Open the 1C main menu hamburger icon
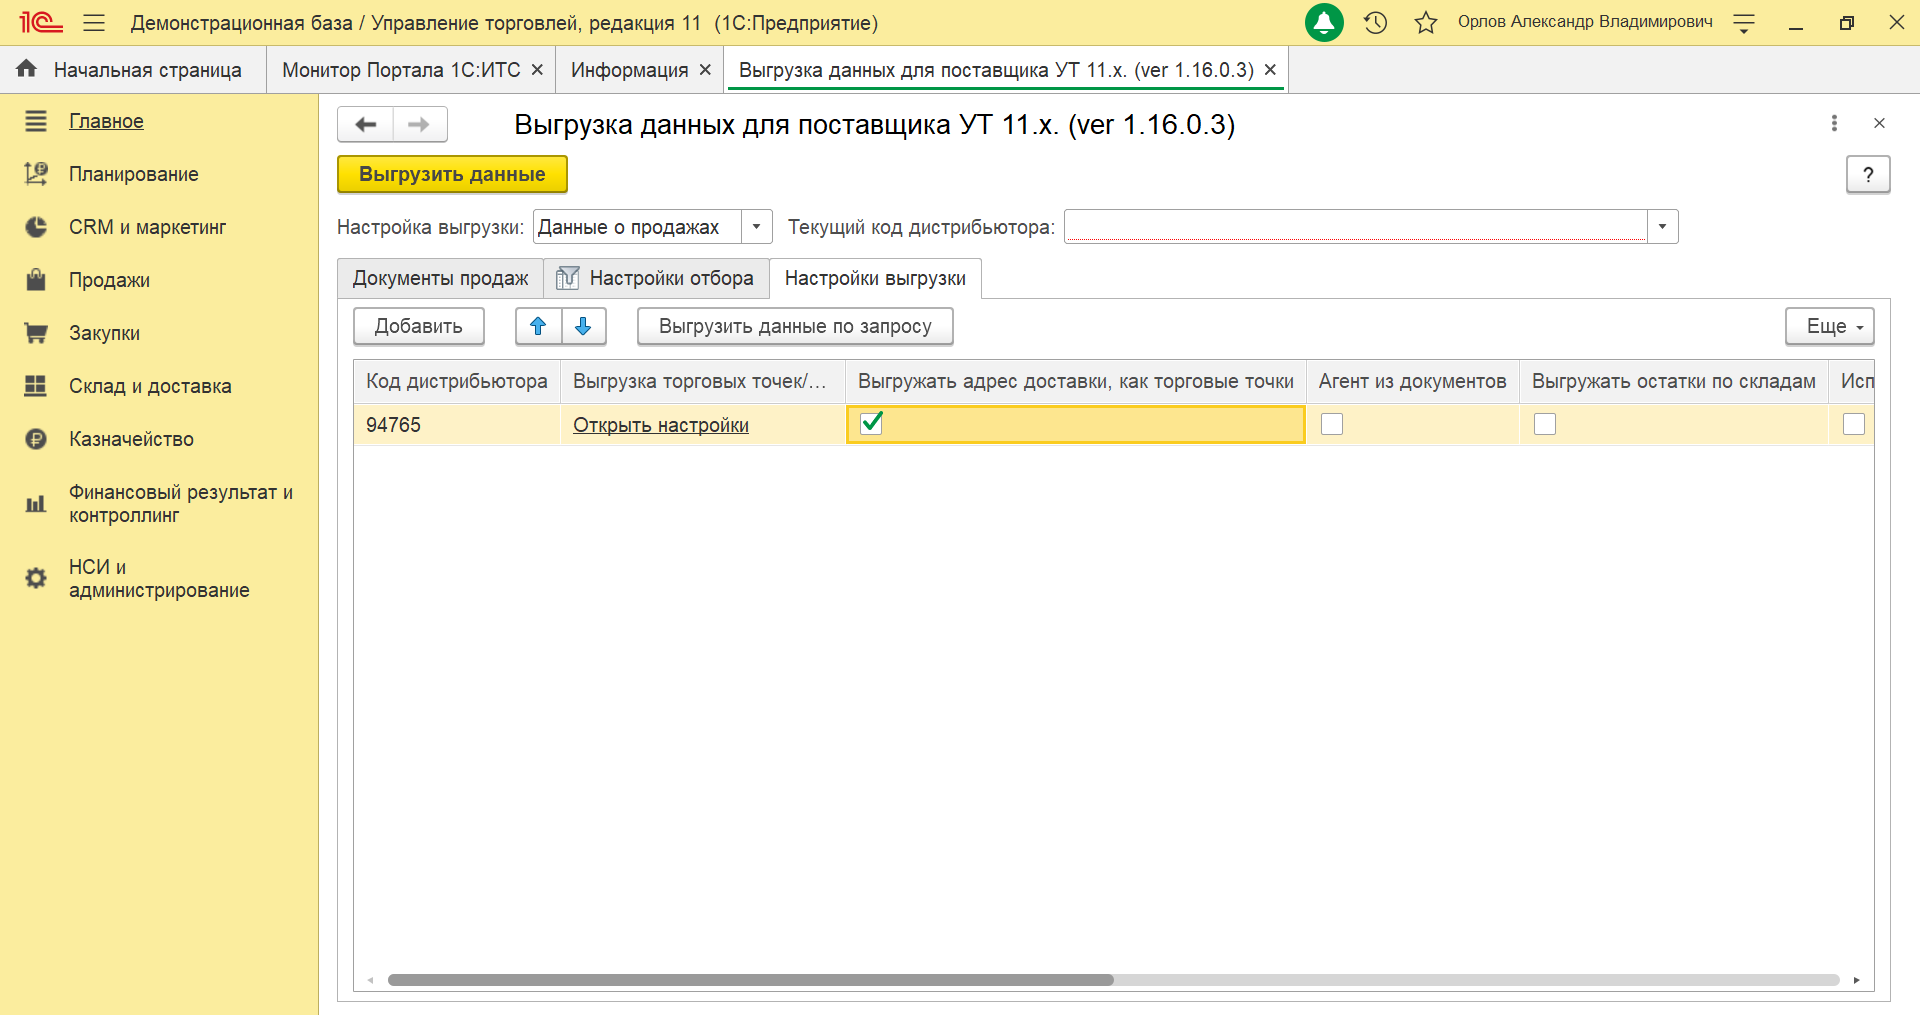The image size is (1920, 1015). pyautogui.click(x=94, y=22)
